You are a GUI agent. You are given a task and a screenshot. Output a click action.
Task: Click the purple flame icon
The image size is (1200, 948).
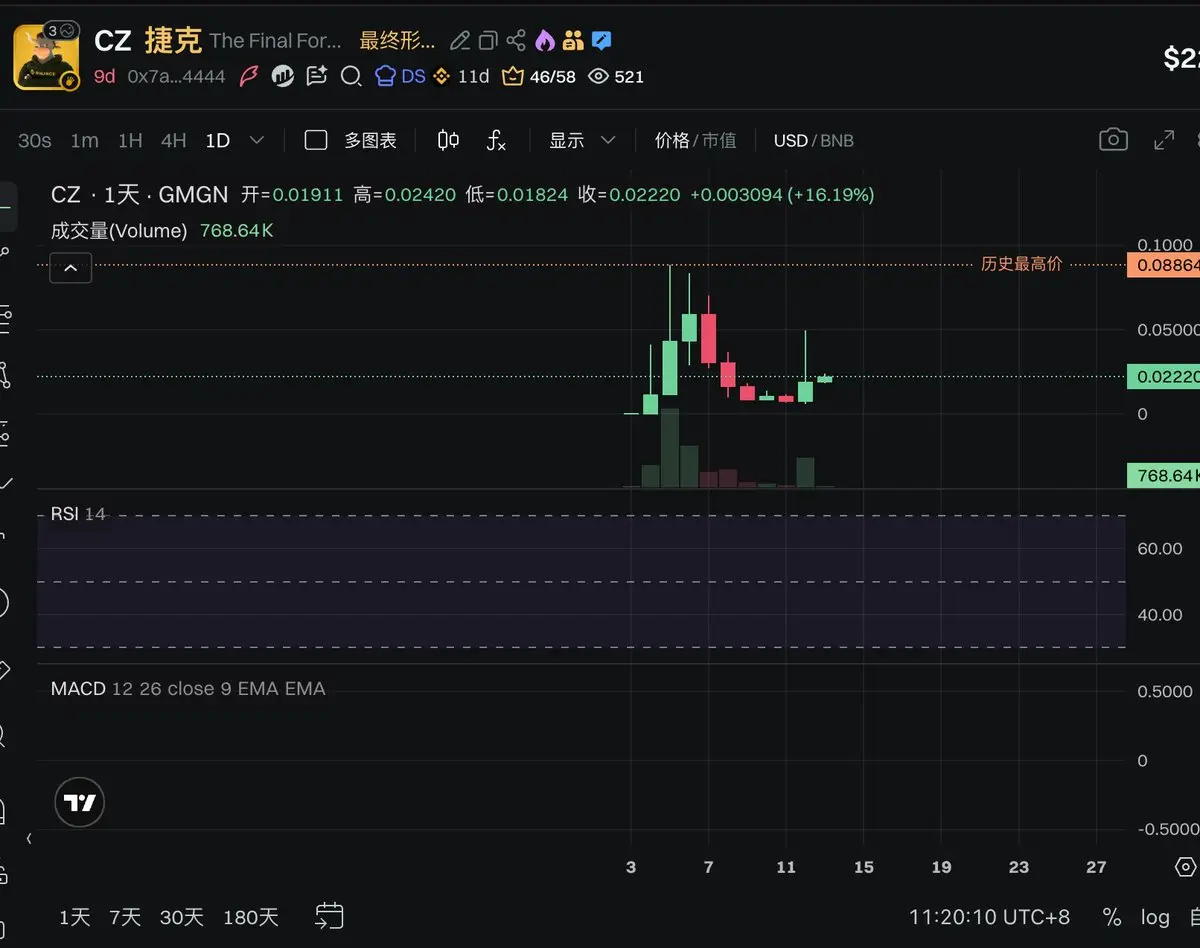pyautogui.click(x=544, y=41)
